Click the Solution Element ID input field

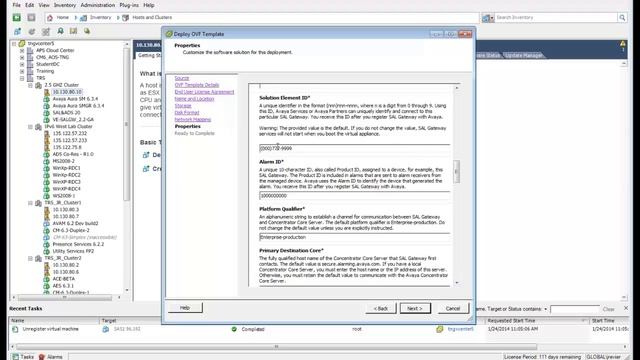355,148
